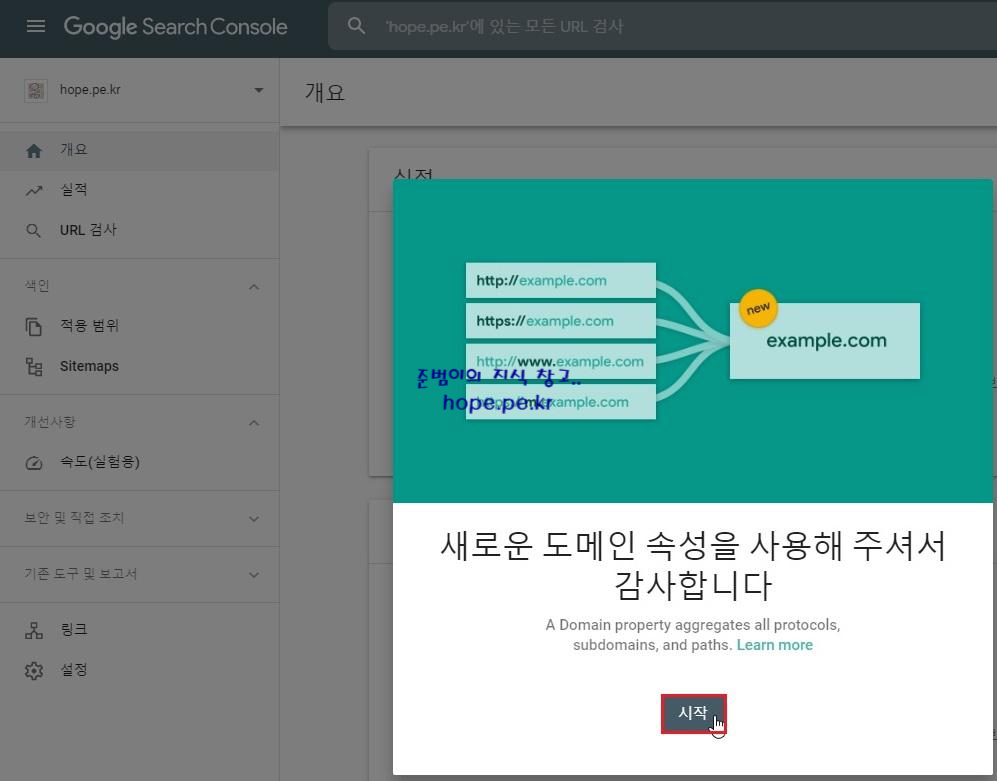Click the https://example.com box in illustration
Image resolution: width=997 pixels, height=781 pixels.
click(560, 321)
